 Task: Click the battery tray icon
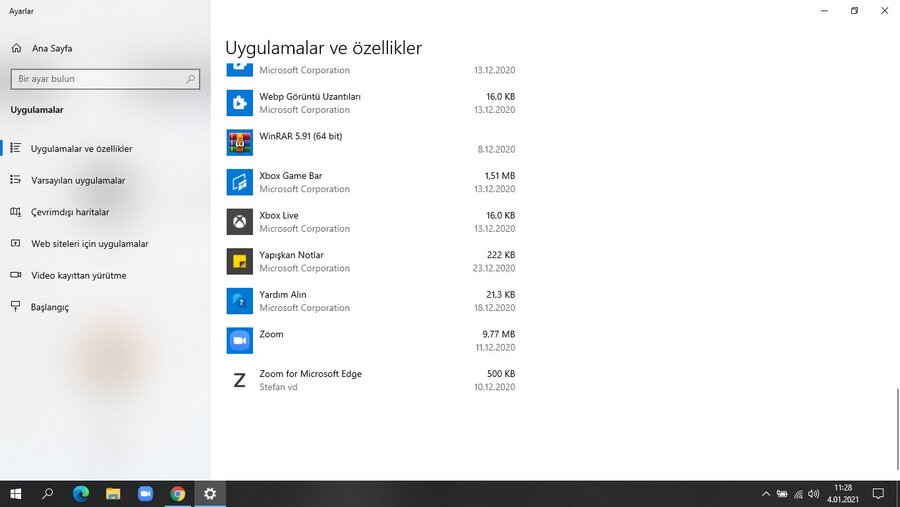(782, 494)
